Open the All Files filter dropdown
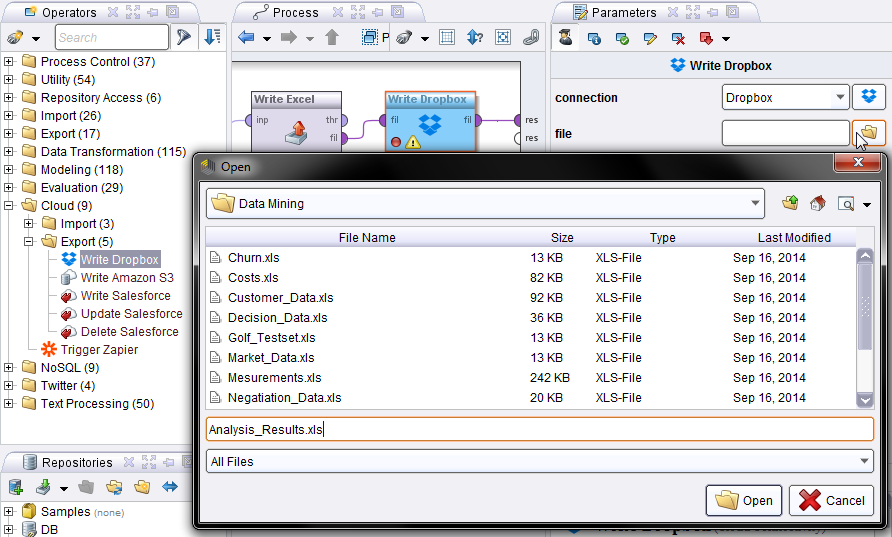892x537 pixels. (865, 462)
